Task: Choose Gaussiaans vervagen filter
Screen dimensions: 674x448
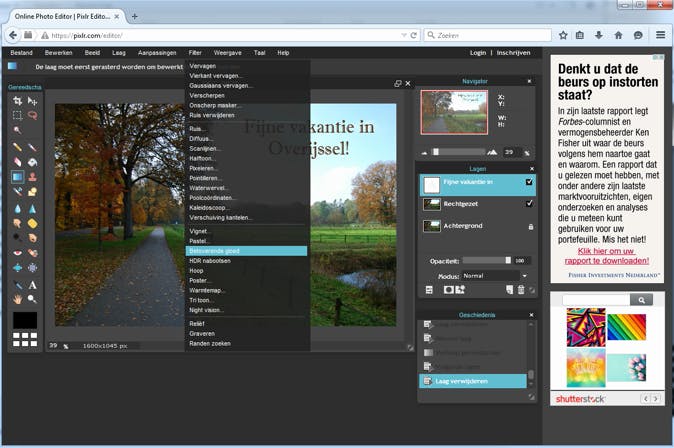Action: 246,86
